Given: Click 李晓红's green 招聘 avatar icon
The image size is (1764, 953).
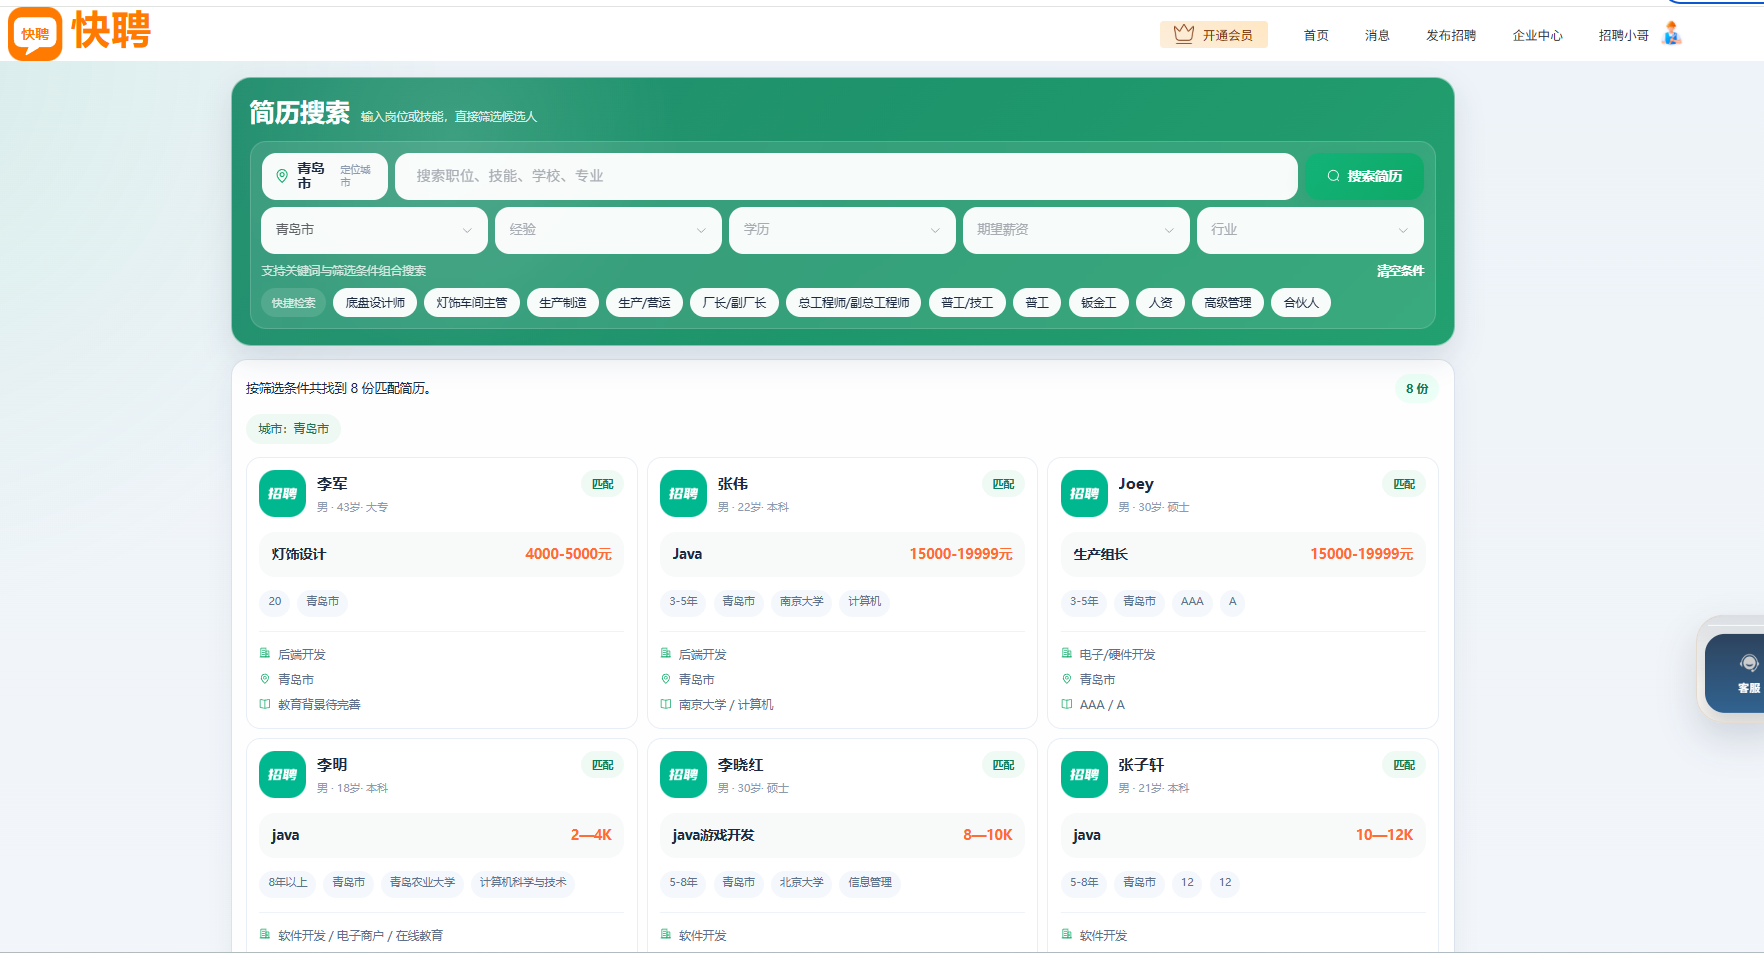Looking at the screenshot, I should click(x=683, y=775).
